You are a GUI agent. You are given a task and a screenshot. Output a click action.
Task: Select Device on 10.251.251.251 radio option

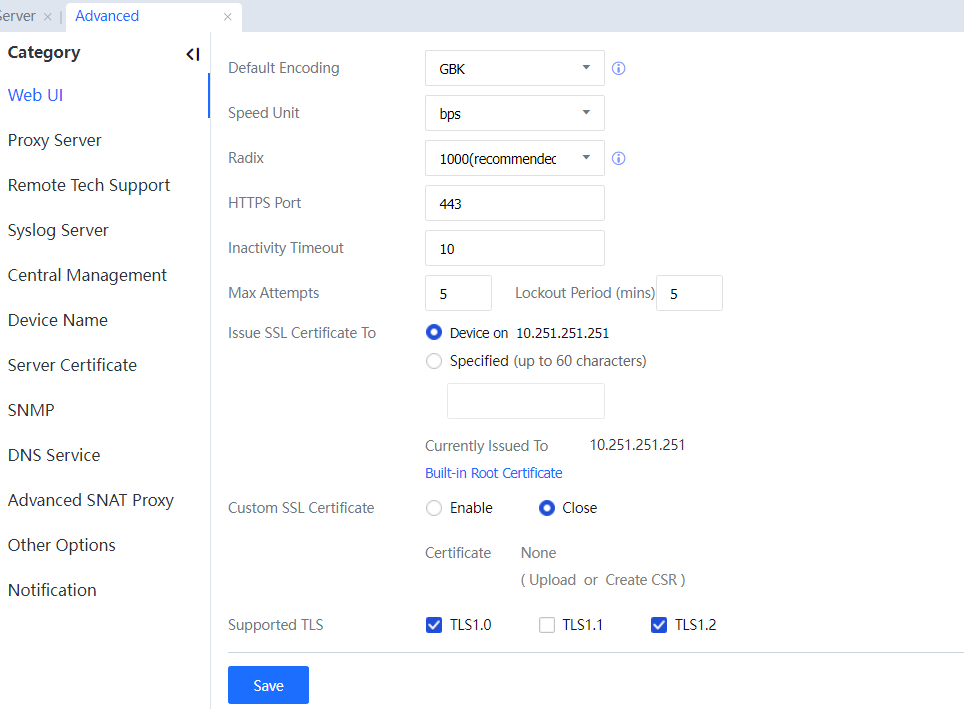click(434, 333)
